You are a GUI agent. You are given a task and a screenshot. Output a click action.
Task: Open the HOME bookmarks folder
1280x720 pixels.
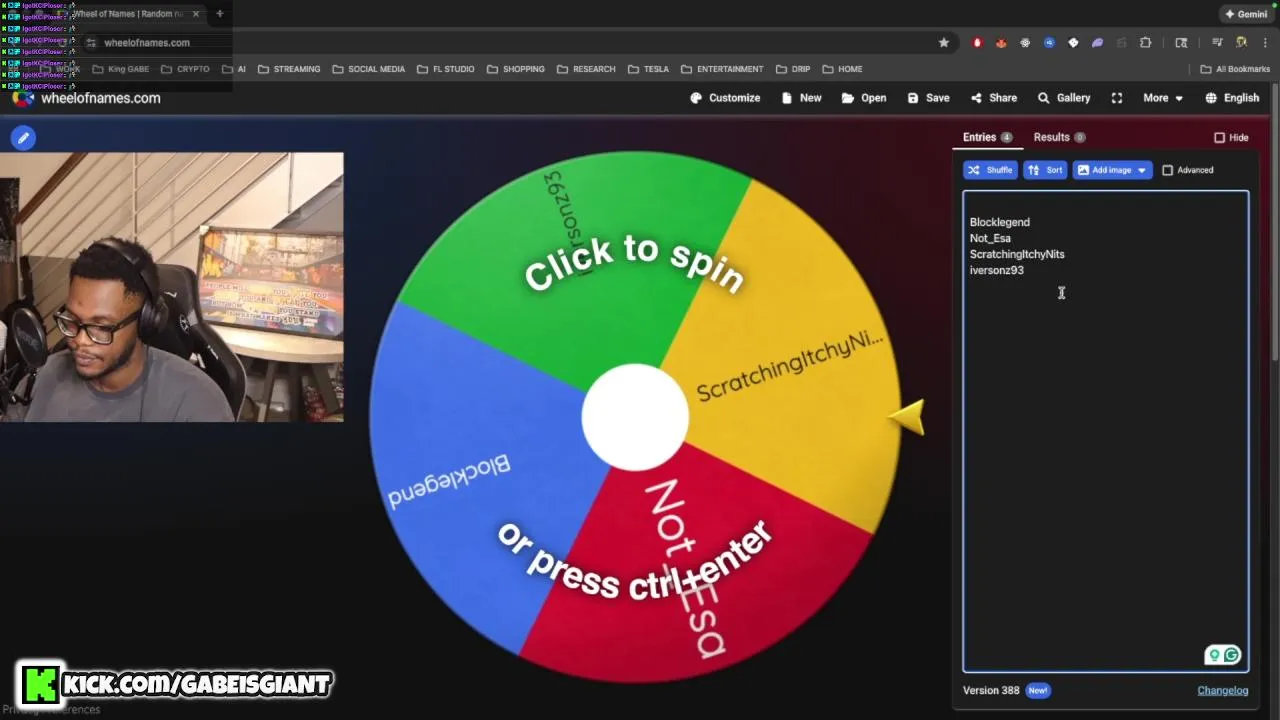click(x=842, y=69)
